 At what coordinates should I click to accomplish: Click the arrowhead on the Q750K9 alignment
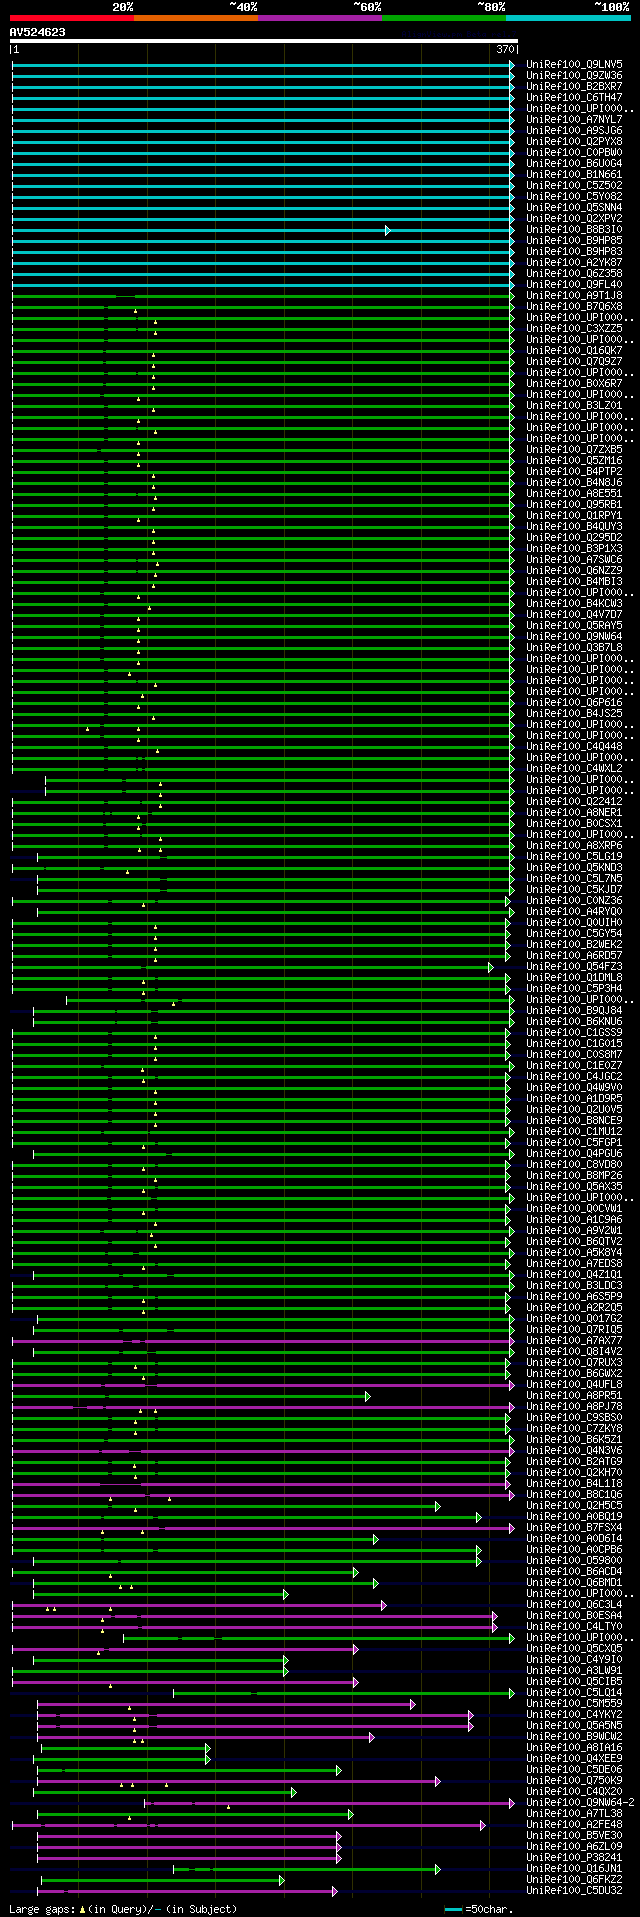click(438, 1781)
